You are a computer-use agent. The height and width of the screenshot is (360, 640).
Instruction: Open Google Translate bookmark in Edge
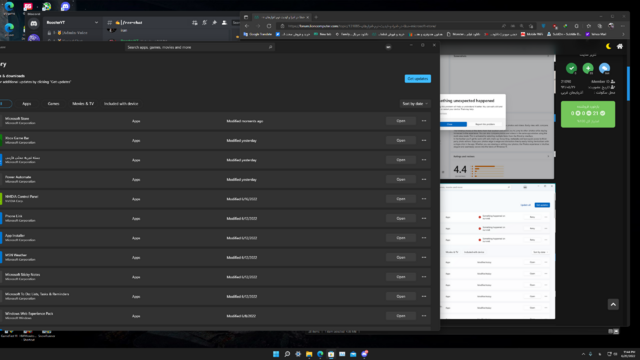258,34
